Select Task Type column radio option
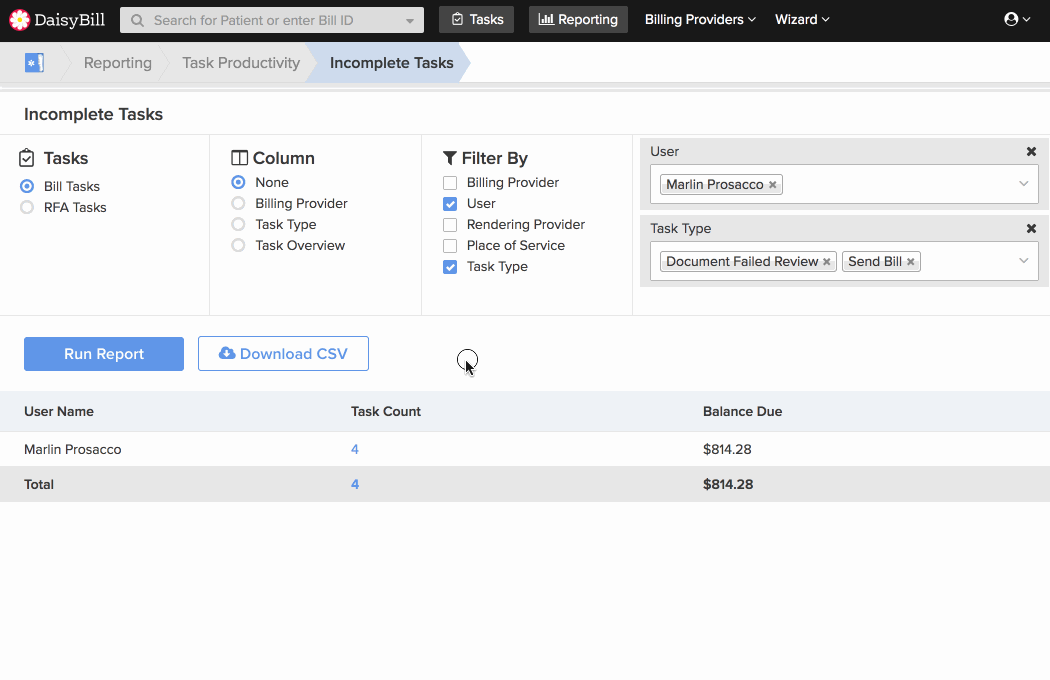 click(x=238, y=224)
